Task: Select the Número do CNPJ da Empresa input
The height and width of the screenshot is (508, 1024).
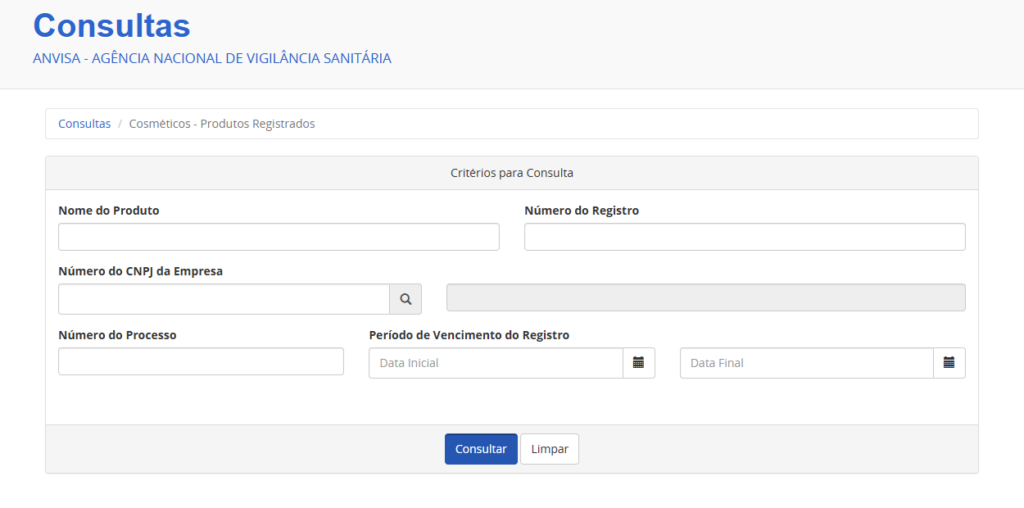Action: click(x=223, y=299)
